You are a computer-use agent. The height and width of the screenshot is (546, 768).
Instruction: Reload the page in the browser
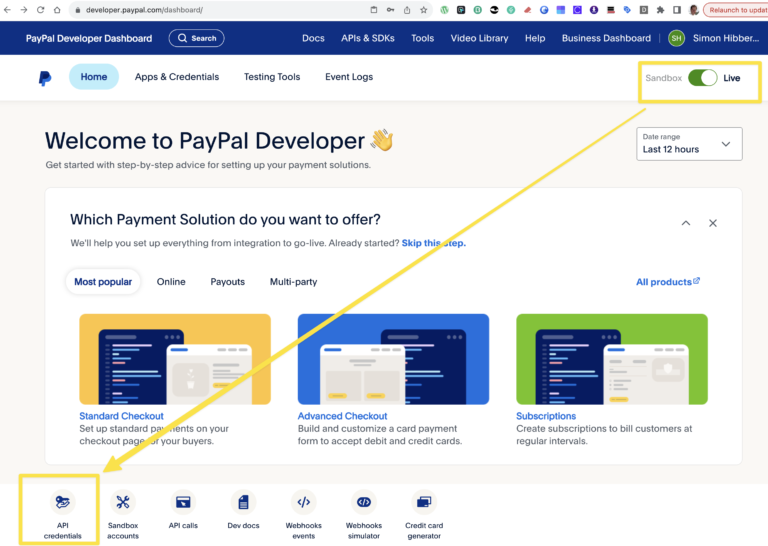[41, 9]
